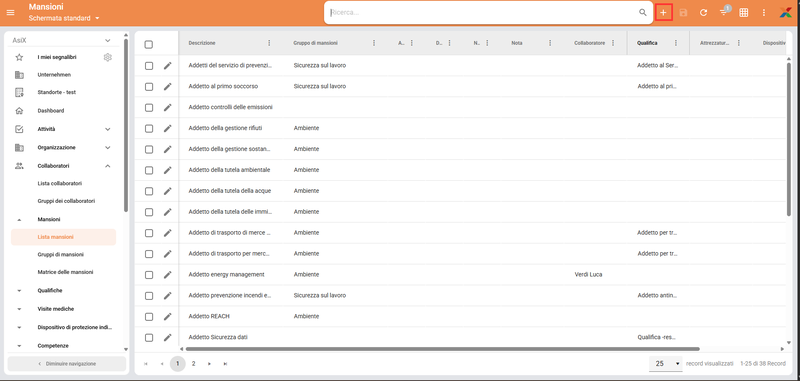Click the table horizontal scrollbar
Screen dimensions: 800x381
[442, 349]
